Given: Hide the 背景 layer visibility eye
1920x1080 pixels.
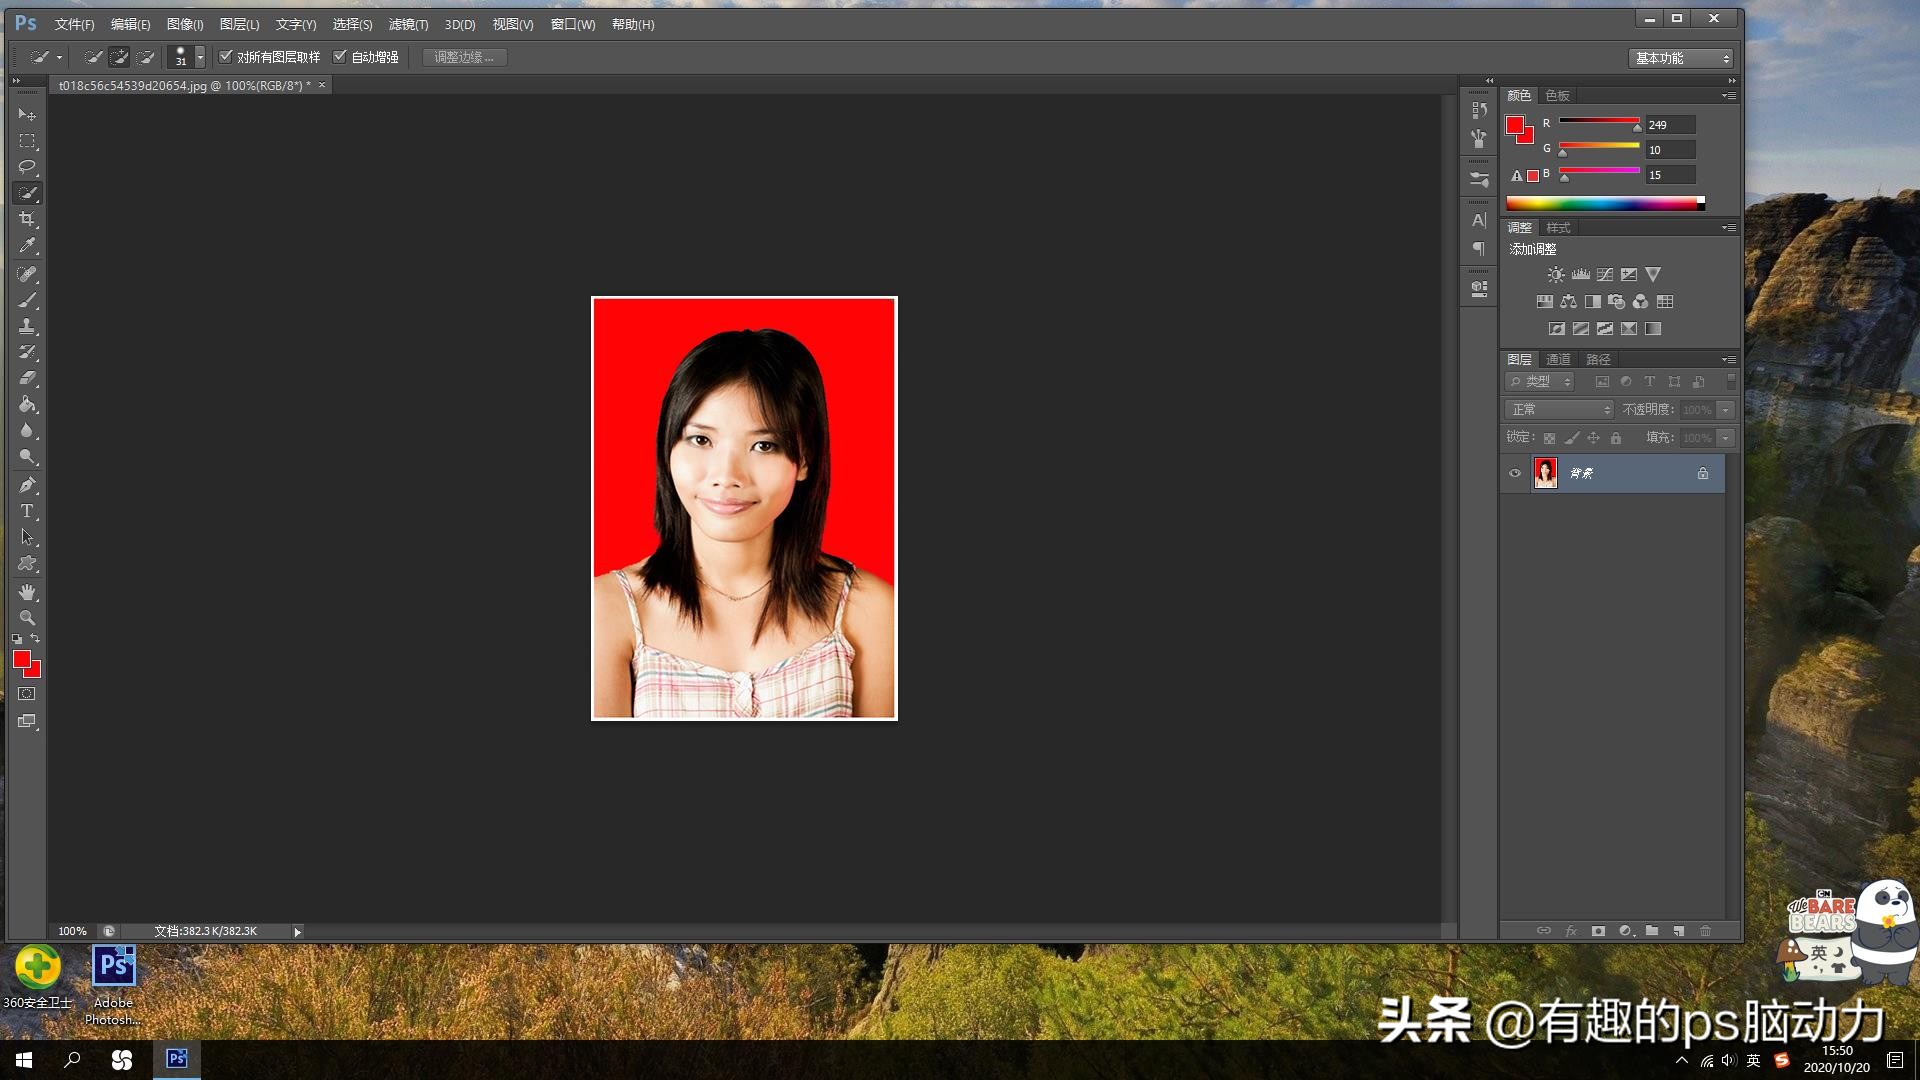Looking at the screenshot, I should click(1515, 473).
